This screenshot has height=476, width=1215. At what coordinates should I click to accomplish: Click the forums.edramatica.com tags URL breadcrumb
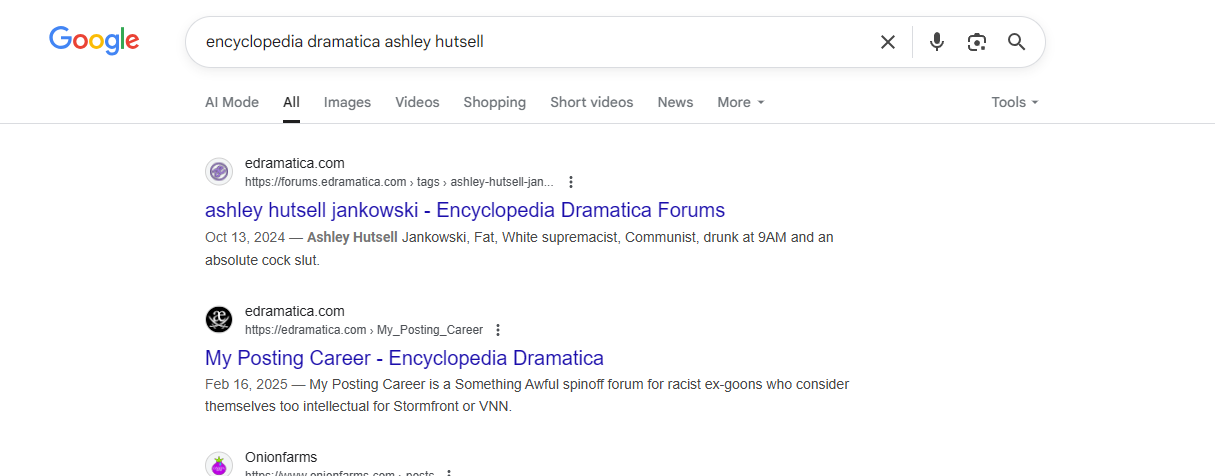tap(399, 182)
